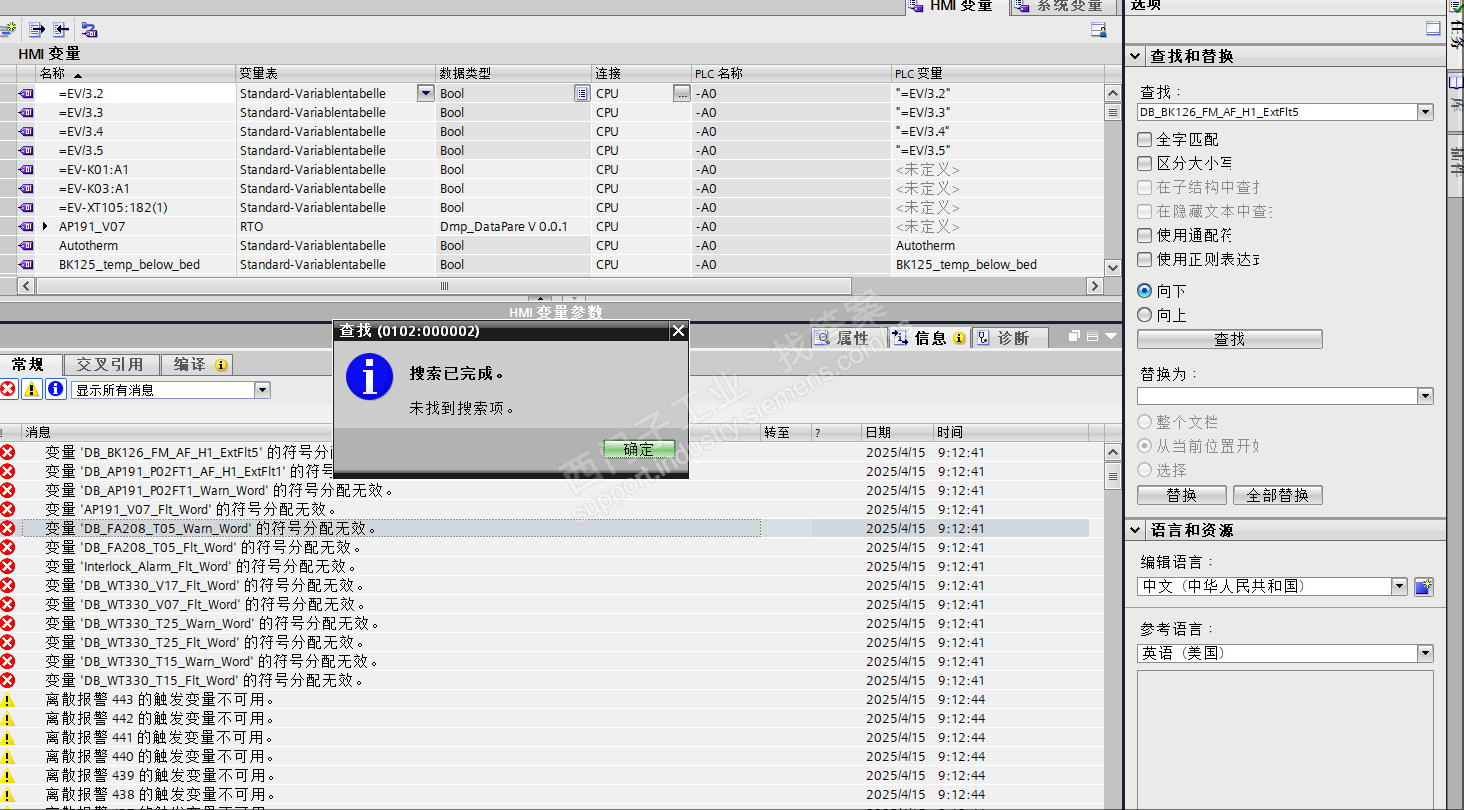
Task: Click the message list scroll up arrow
Action: 1112,453
